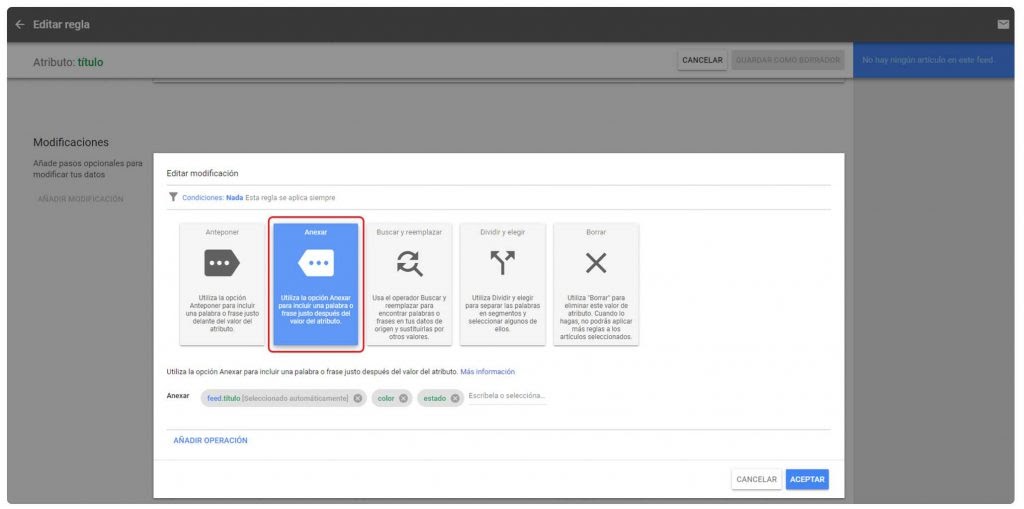This screenshot has width=1024, height=509.
Task: Click AÑADIR OPERACIÓN link
Action: (x=210, y=440)
